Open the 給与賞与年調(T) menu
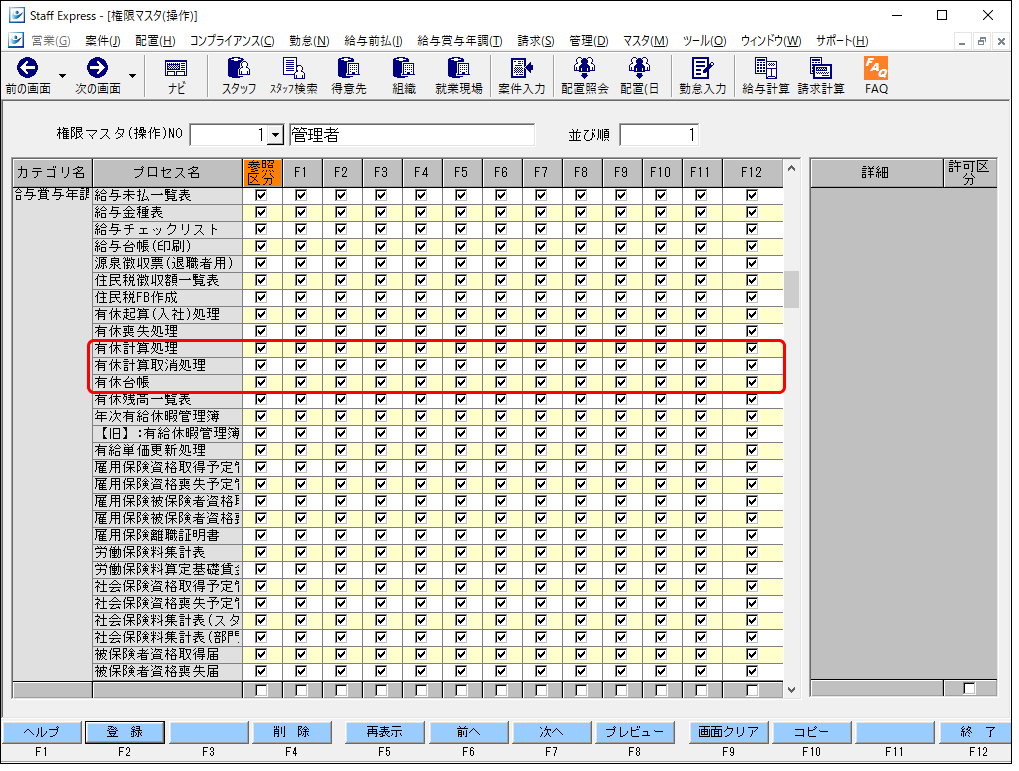The width and height of the screenshot is (1019, 771). pyautogui.click(x=459, y=41)
